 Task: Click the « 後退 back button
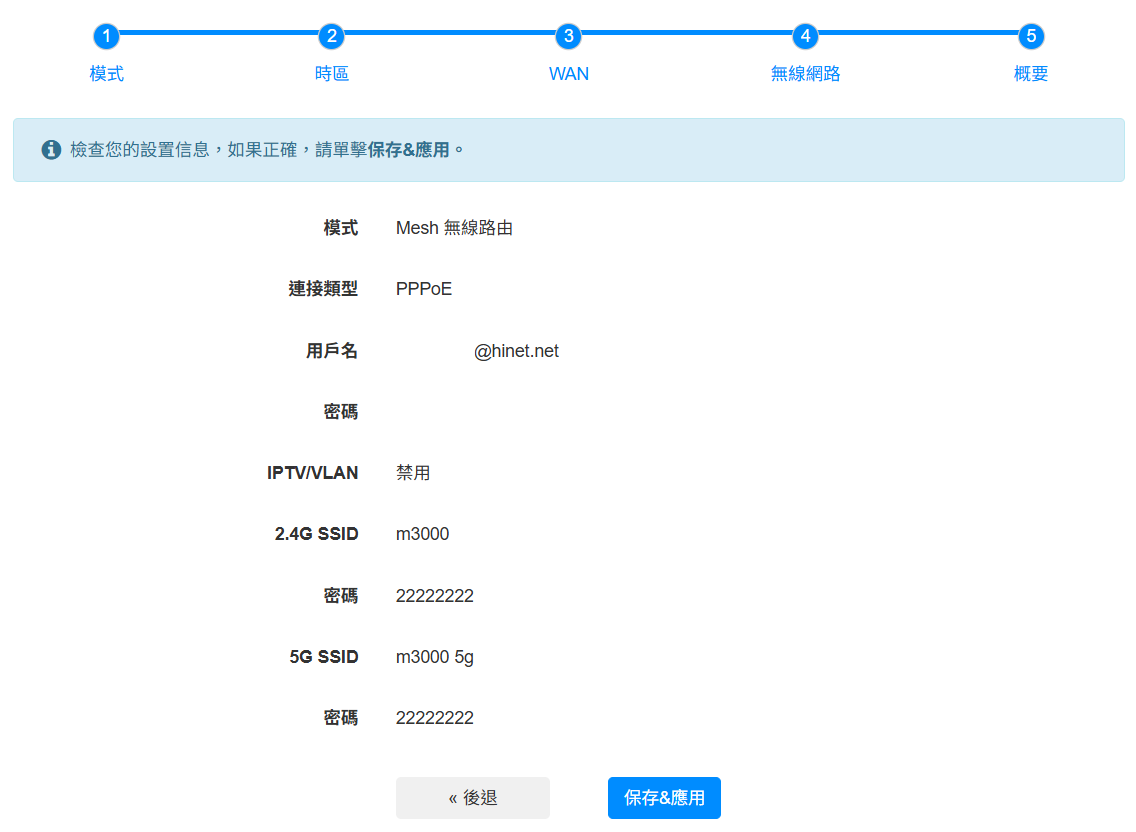tap(472, 798)
